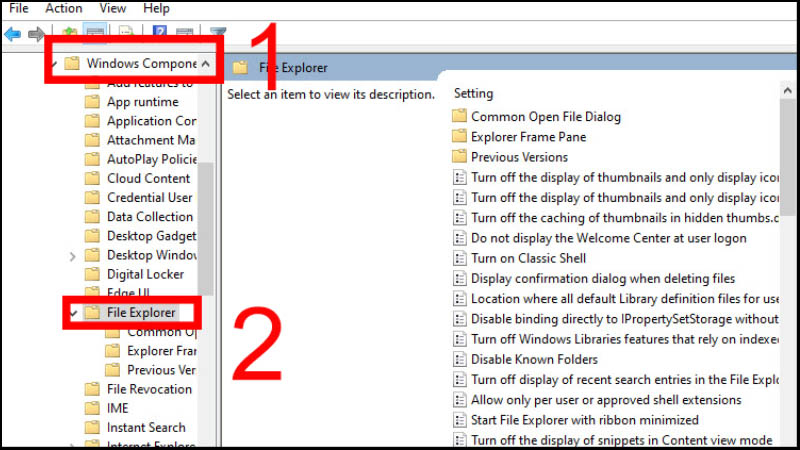The height and width of the screenshot is (450, 800).
Task: Select Windows Components in the tree
Action: pyautogui.click(x=141, y=64)
